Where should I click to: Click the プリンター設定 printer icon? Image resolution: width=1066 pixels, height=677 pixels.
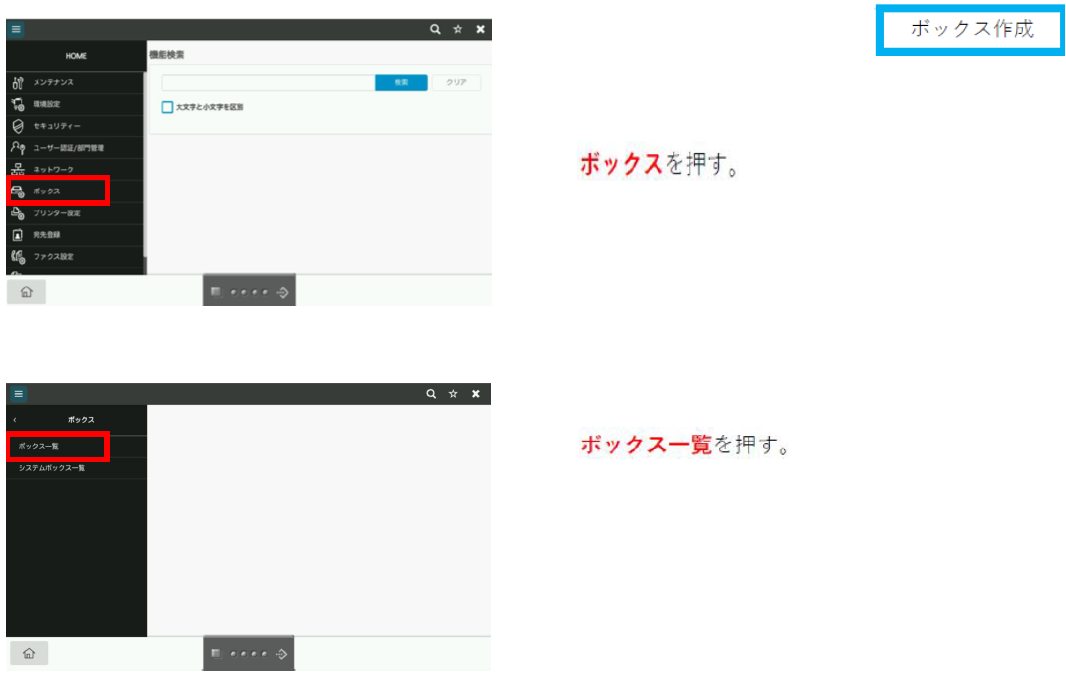18,213
